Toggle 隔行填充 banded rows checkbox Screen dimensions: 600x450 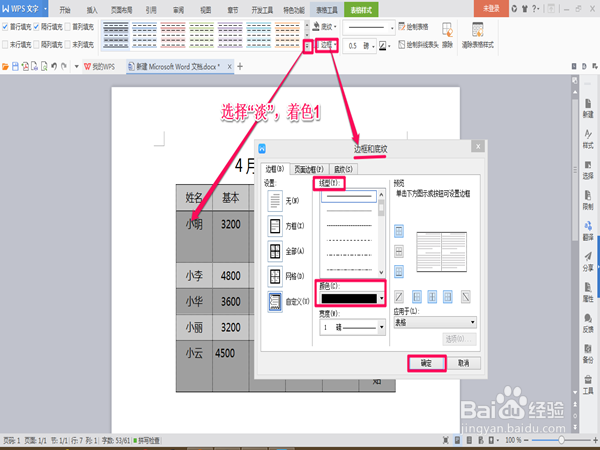(x=36, y=26)
